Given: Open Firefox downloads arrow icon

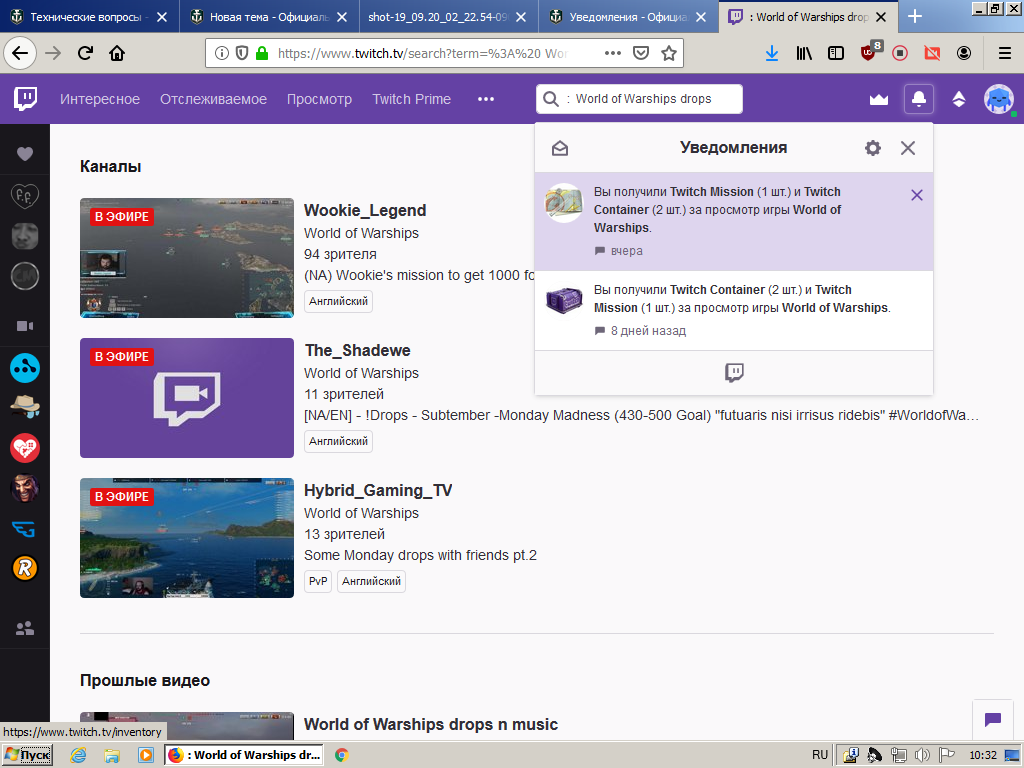Looking at the screenshot, I should pyautogui.click(x=772, y=53).
